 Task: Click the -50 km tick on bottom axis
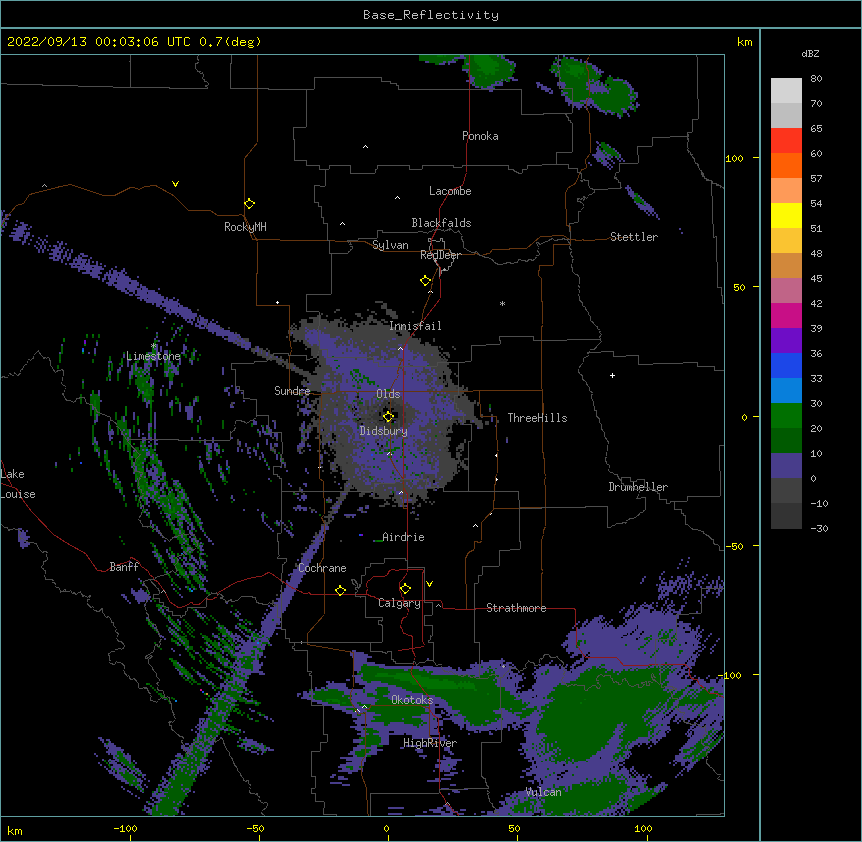(x=255, y=828)
